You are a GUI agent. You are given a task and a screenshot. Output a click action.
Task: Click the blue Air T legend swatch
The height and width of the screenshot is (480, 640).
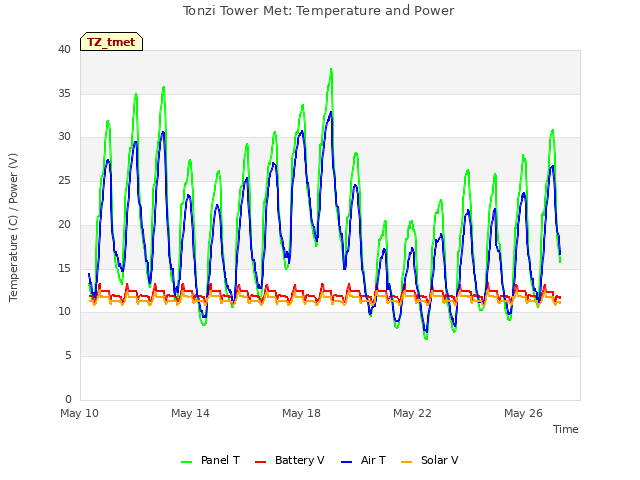point(347,462)
